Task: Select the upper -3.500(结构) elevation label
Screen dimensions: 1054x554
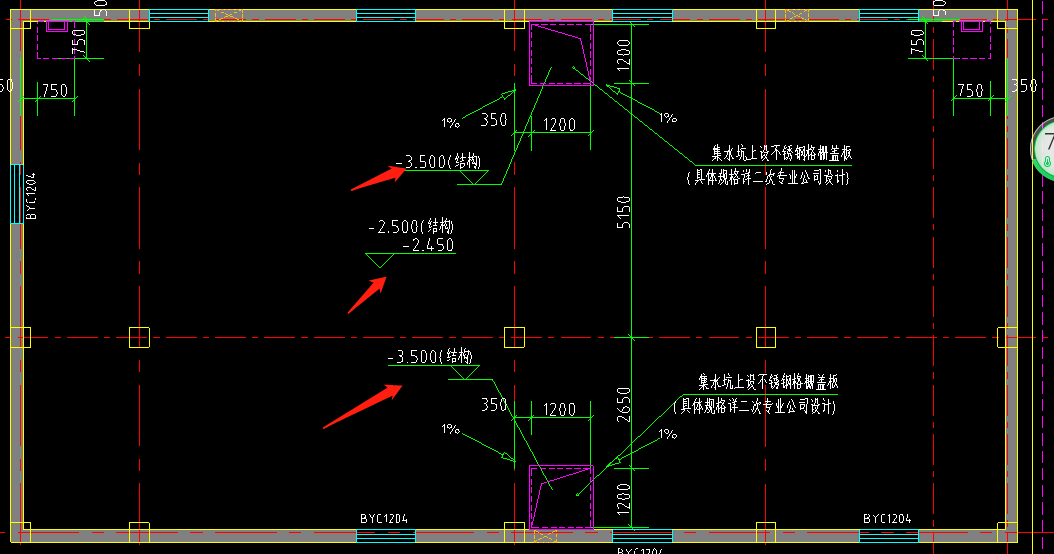Action: [438, 161]
